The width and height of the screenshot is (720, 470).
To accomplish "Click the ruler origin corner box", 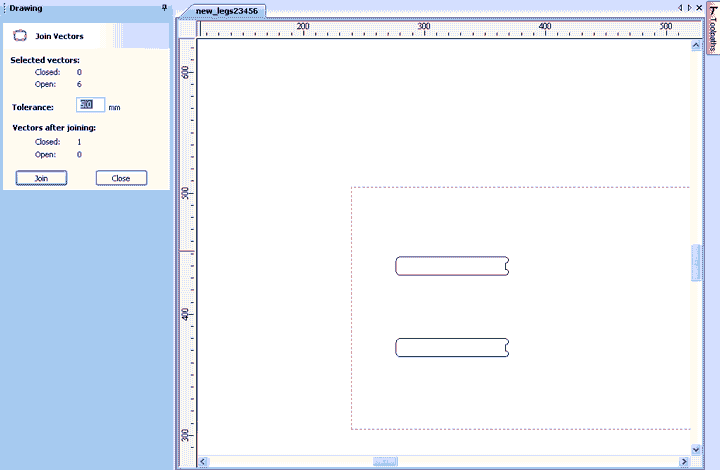I will pos(187,28).
